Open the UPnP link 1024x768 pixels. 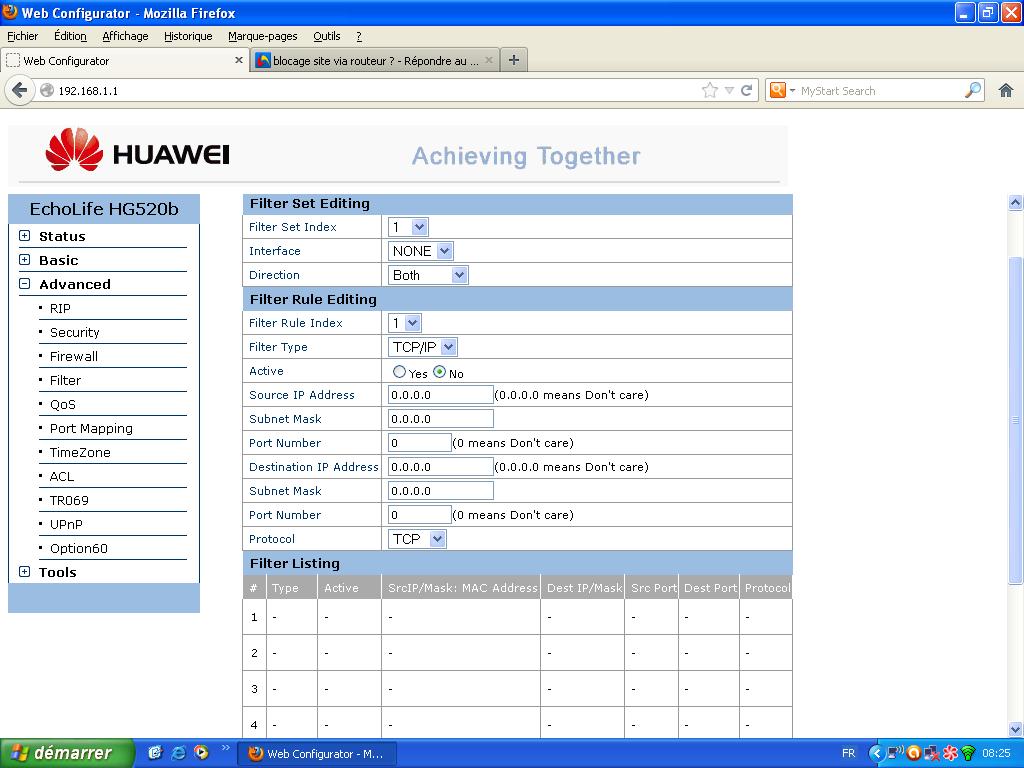(66, 524)
